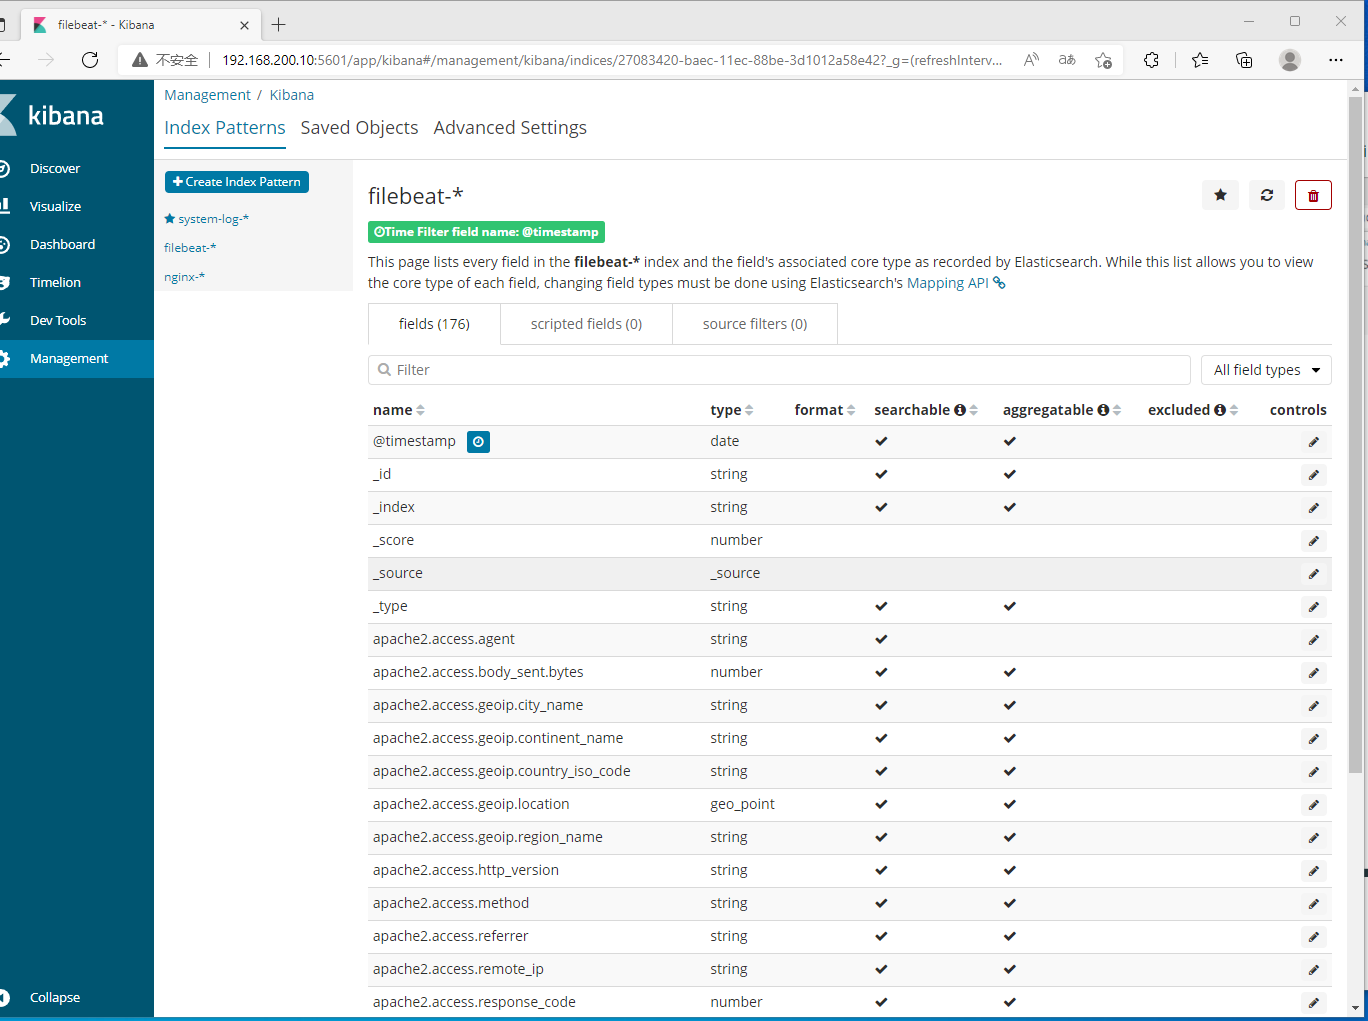
Task: Go to Management breadcrumb
Action: [207, 95]
